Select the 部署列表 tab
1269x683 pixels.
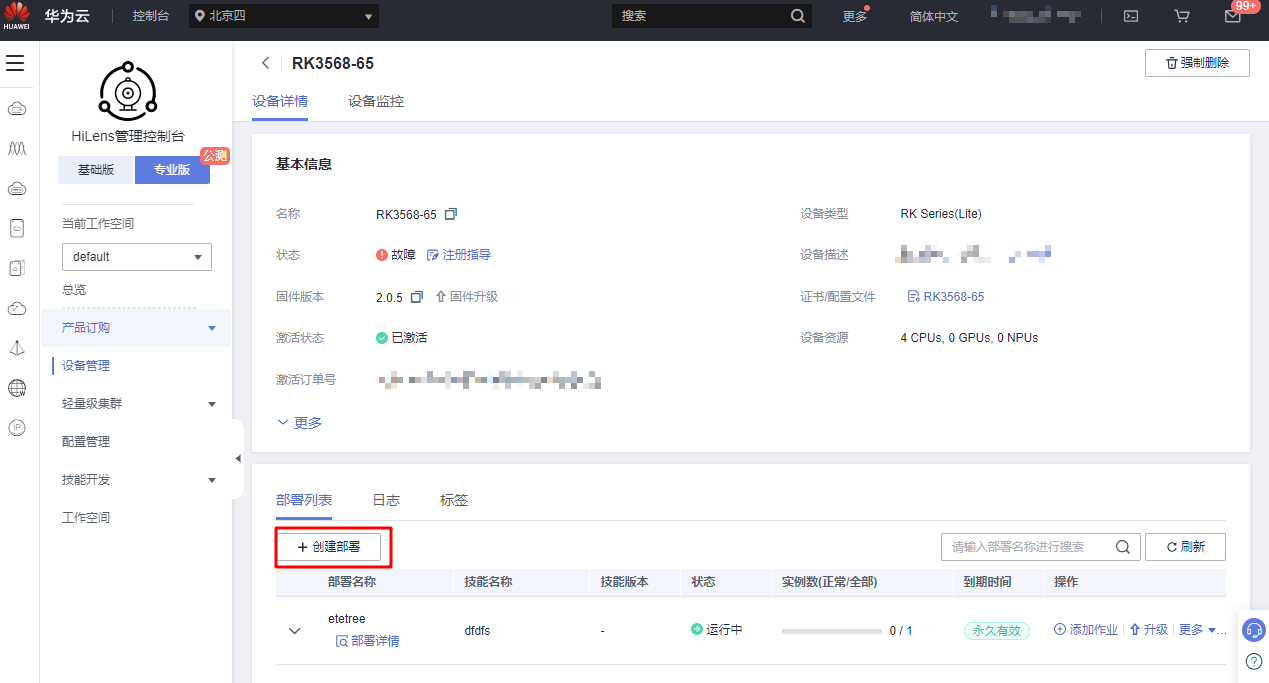[304, 500]
